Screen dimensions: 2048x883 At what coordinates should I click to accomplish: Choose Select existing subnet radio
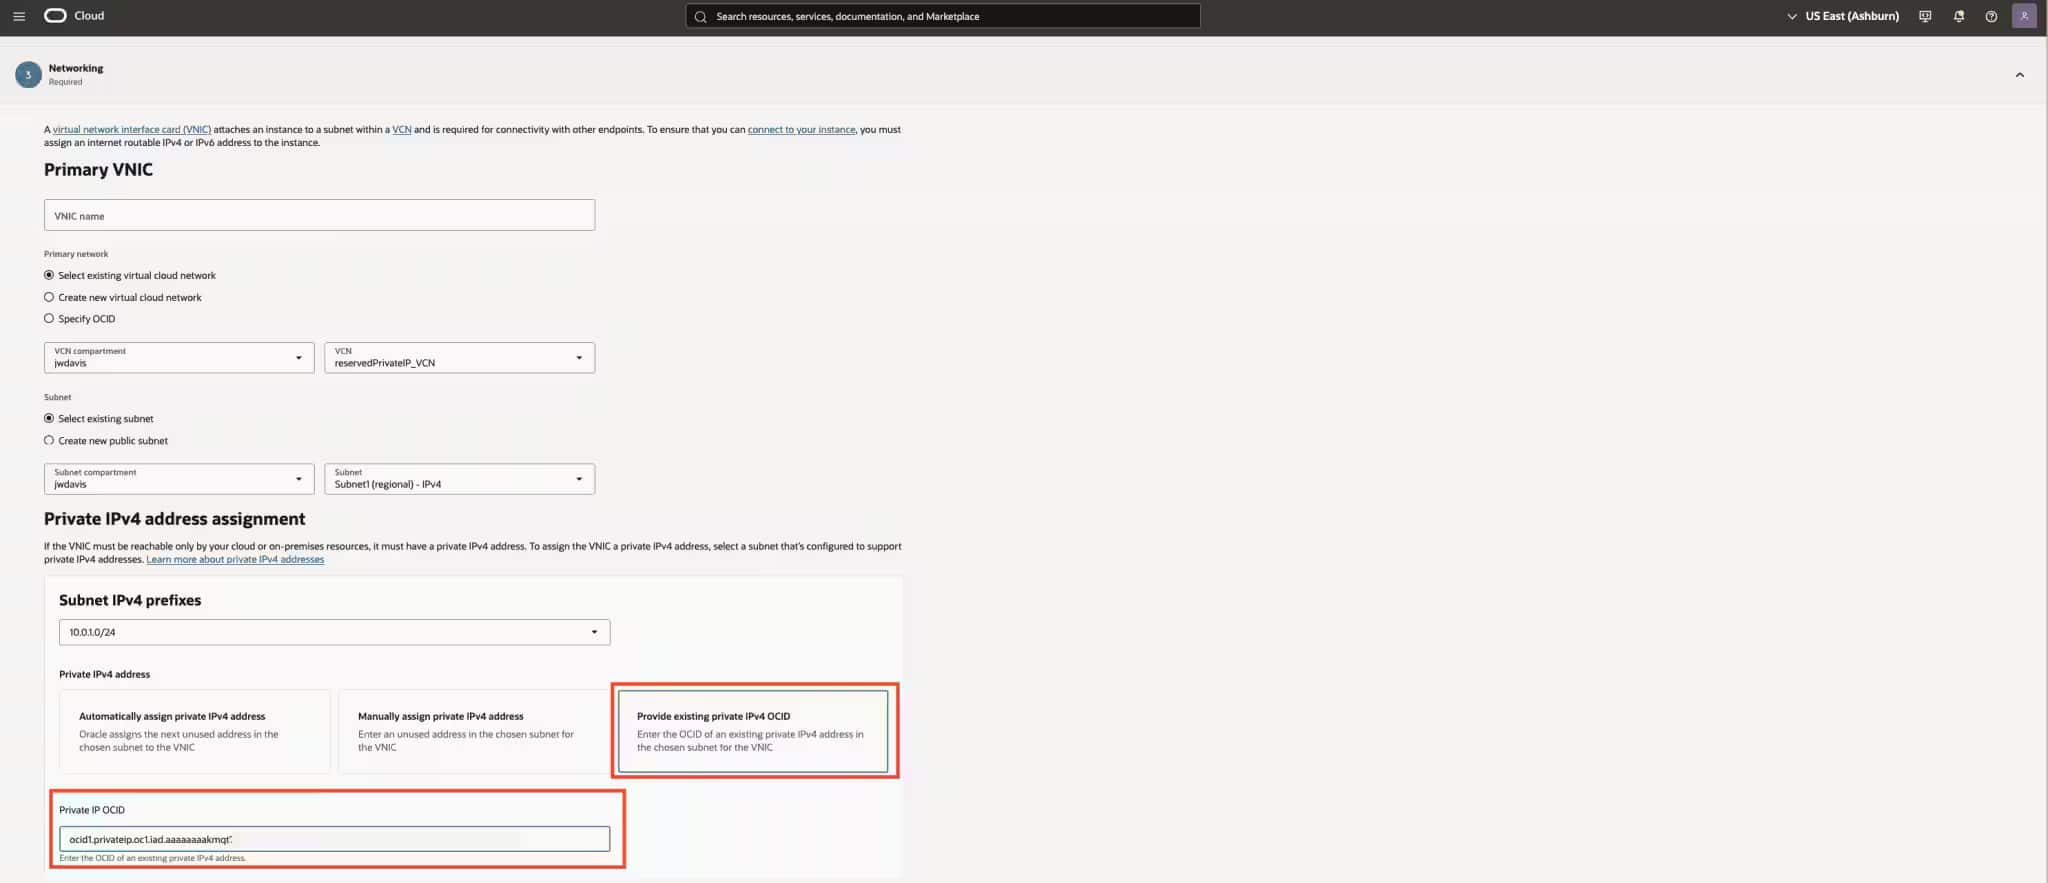[49, 418]
